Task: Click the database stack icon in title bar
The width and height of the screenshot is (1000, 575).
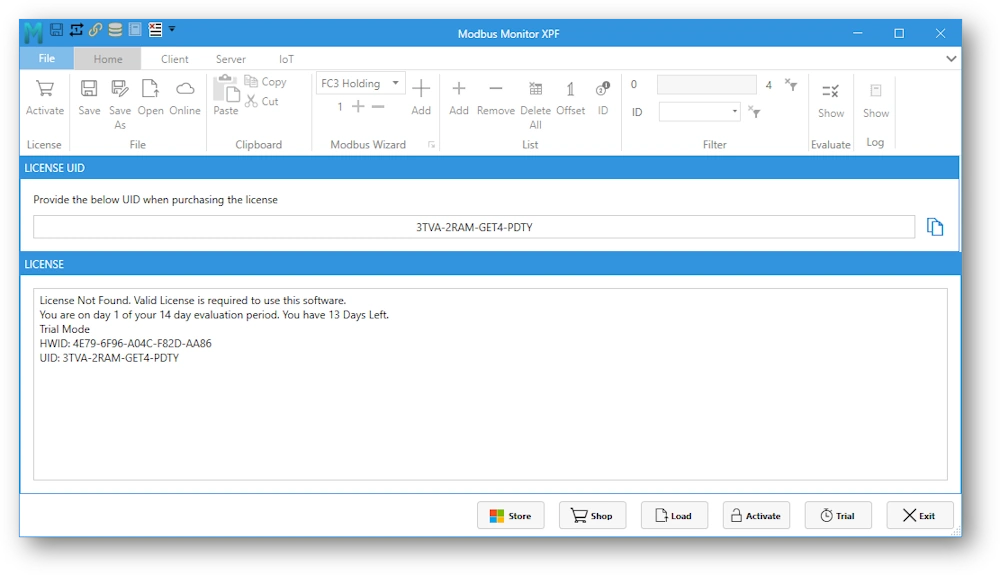Action: (x=115, y=29)
